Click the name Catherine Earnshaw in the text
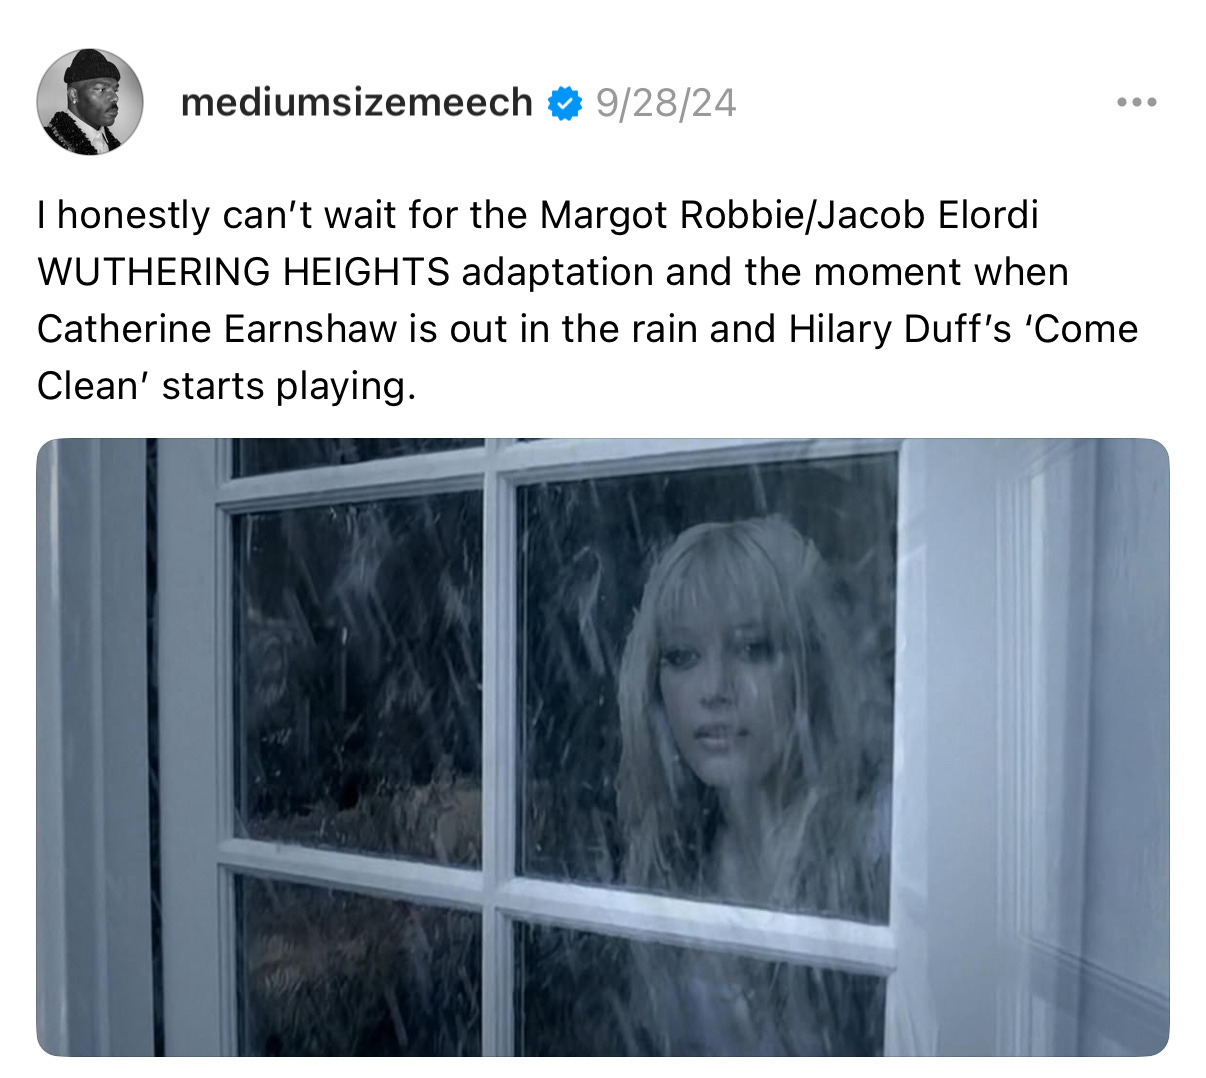1206x1078 pixels. pos(217,329)
